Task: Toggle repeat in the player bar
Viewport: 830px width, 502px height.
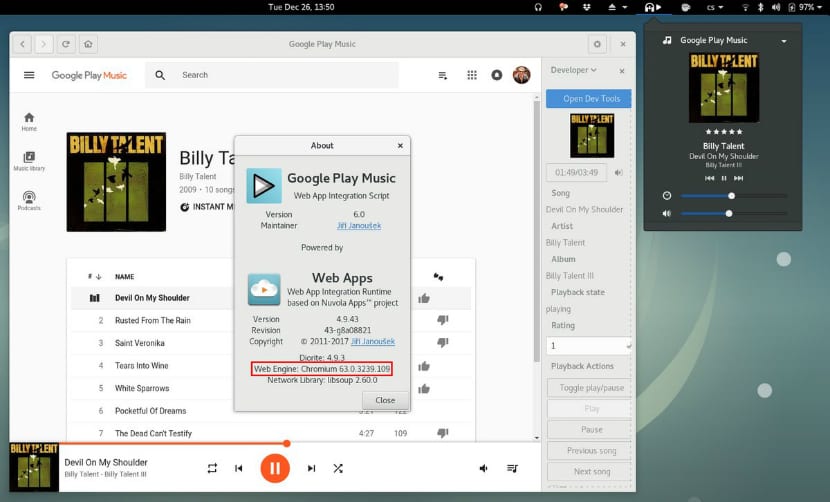Action: point(212,468)
